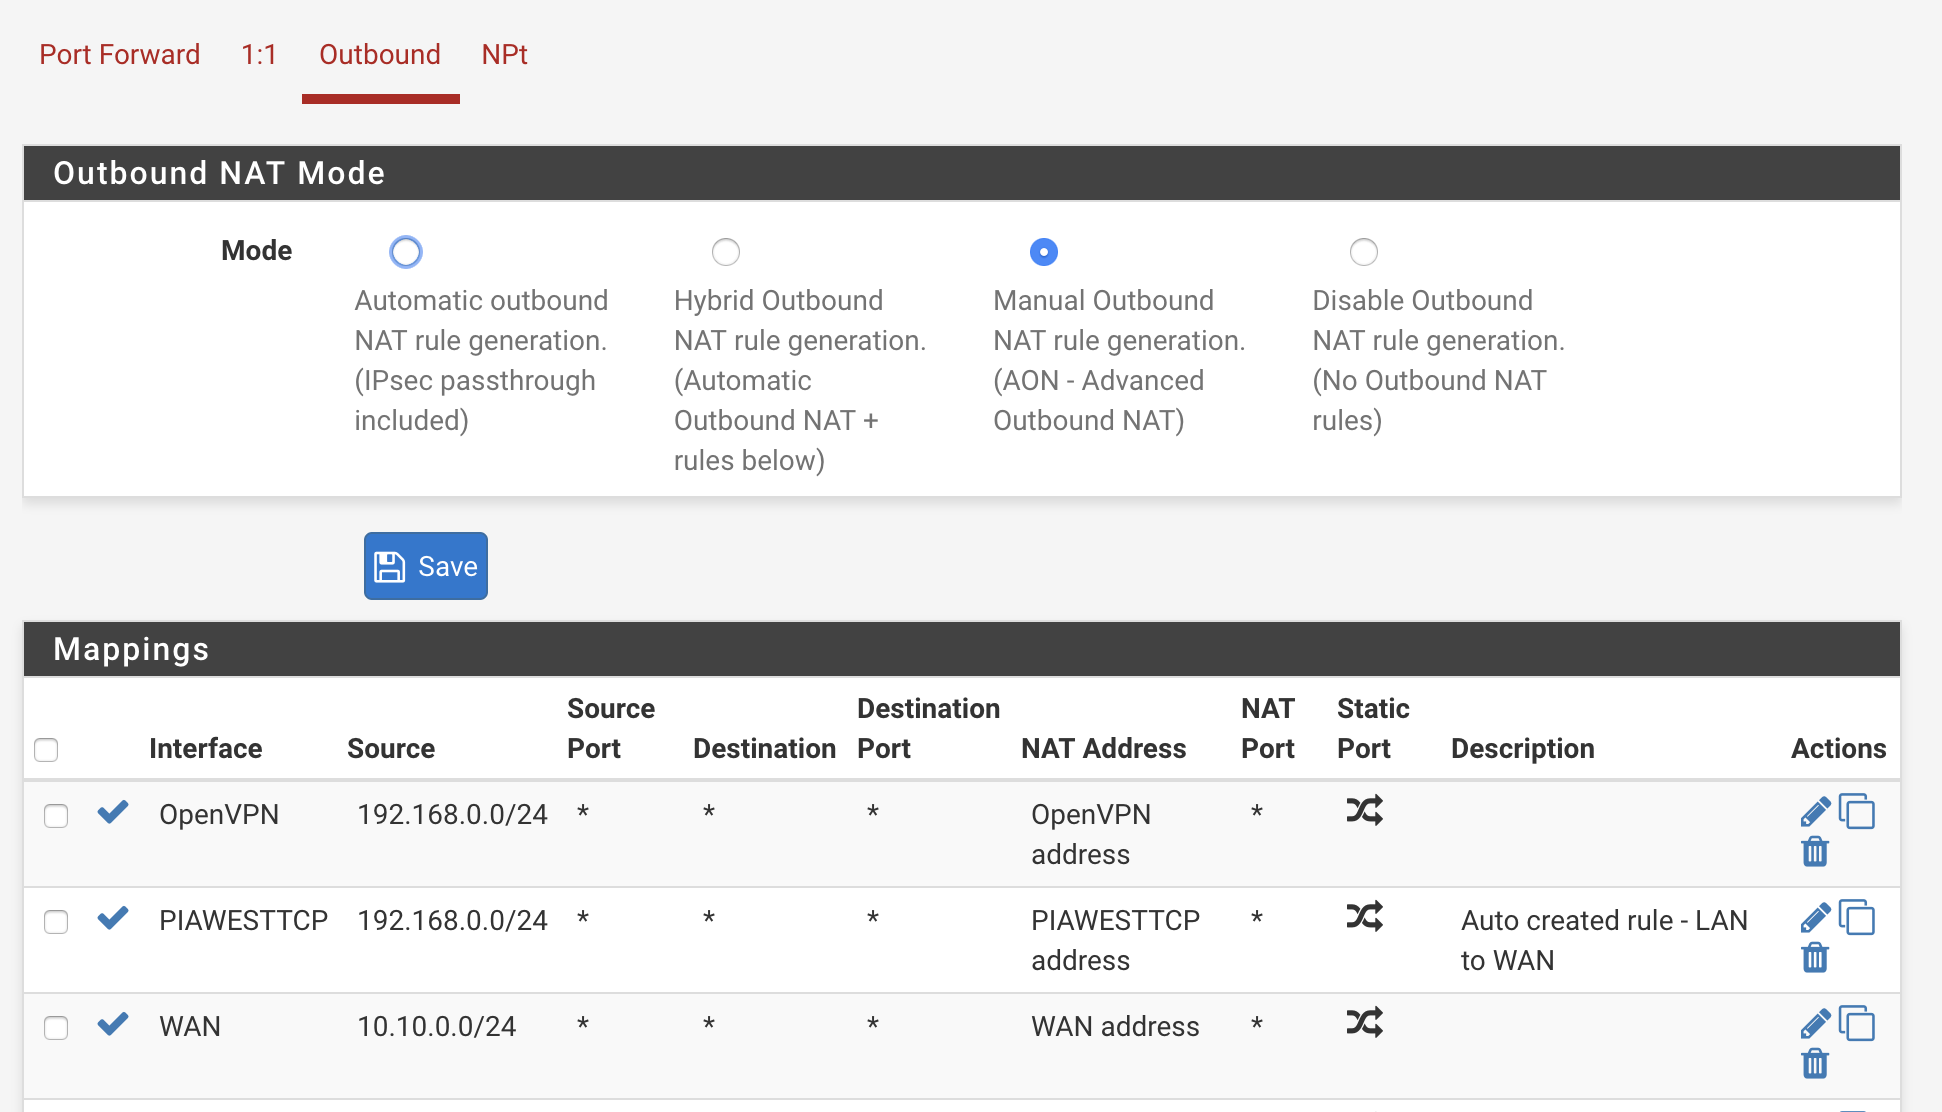This screenshot has width=1942, height=1112.
Task: Click enabled checkmark on OpenVPN row
Action: [x=113, y=812]
